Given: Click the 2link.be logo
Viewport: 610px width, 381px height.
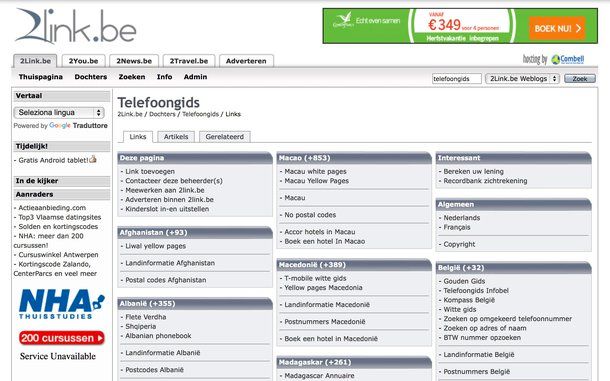Looking at the screenshot, I should (76, 26).
